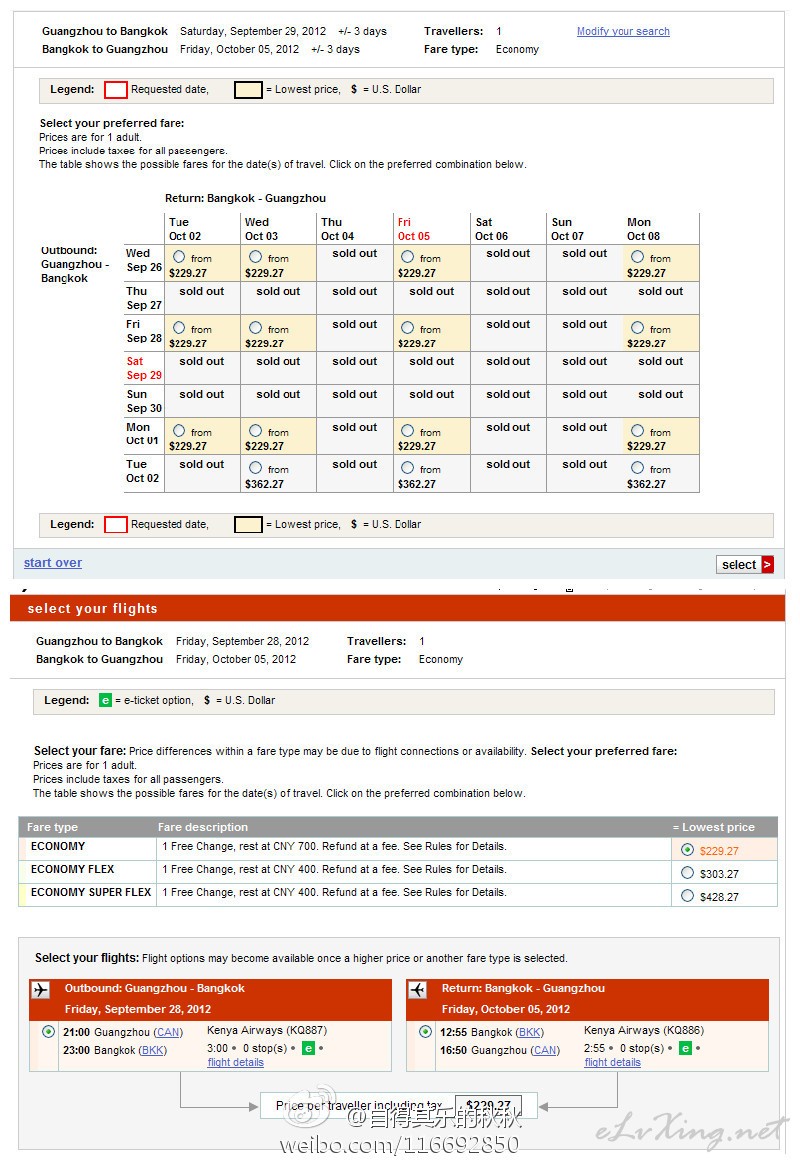Click the e-ticket icon for flight KQ886
800x1164 pixels.
[686, 1048]
